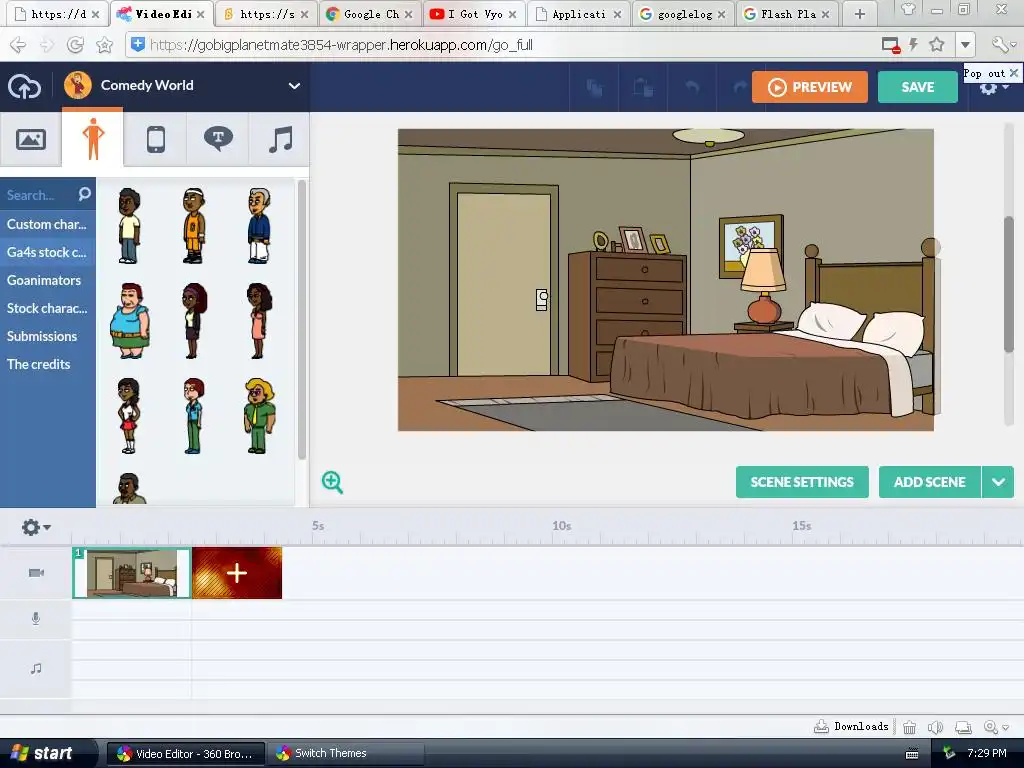Open the text speech bubble tab

pyautogui.click(x=218, y=139)
